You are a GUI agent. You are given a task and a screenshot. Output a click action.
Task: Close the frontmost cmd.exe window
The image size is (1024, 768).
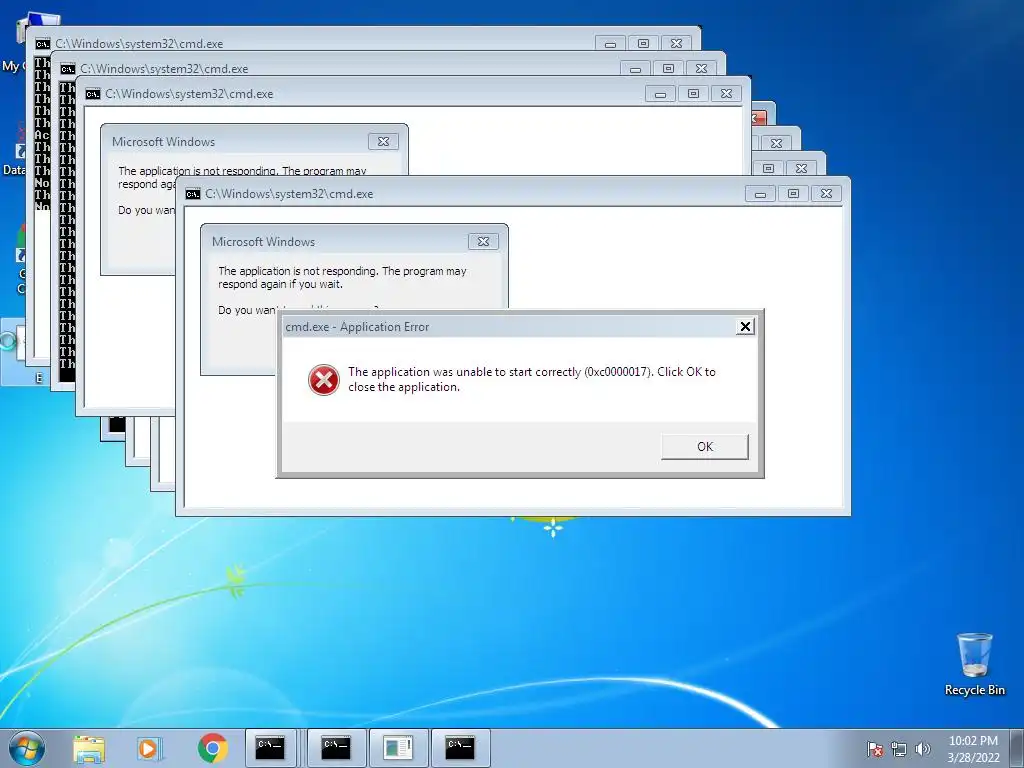click(x=826, y=194)
